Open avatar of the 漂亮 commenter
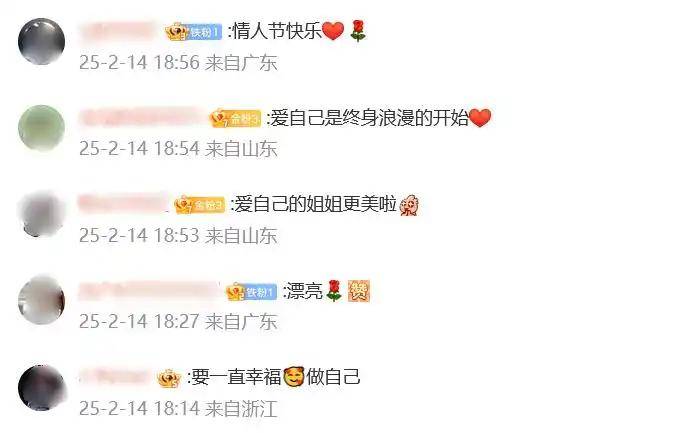The height and width of the screenshot is (433, 677). point(41,300)
